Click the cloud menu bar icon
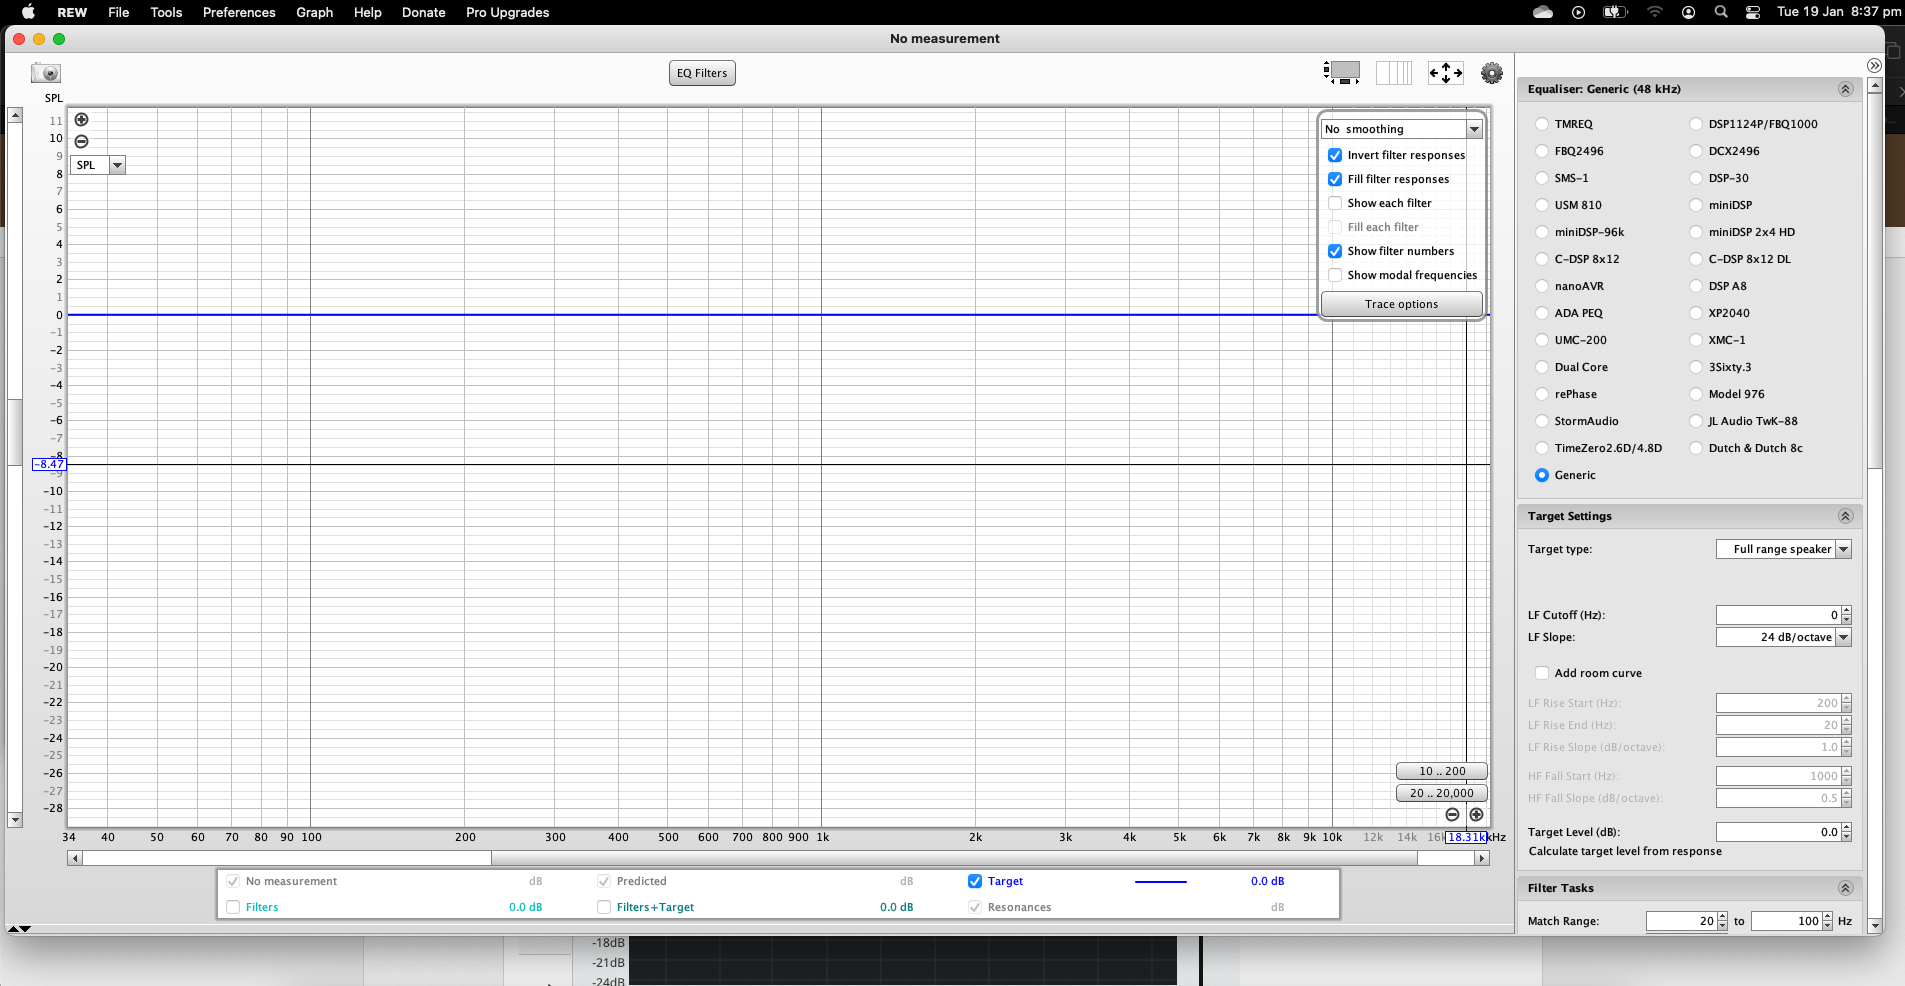The height and width of the screenshot is (986, 1905). click(x=1543, y=12)
